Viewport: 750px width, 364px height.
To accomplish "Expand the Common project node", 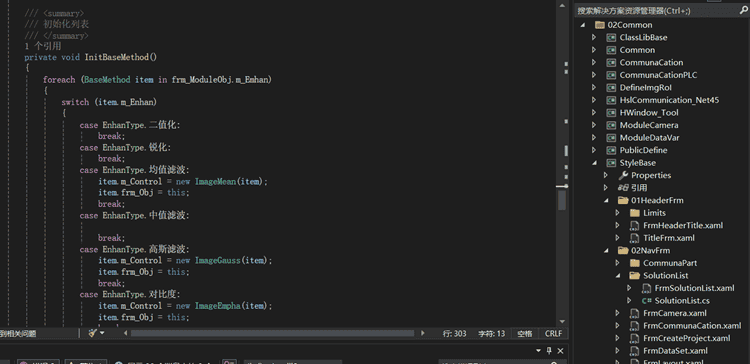I will tap(594, 50).
